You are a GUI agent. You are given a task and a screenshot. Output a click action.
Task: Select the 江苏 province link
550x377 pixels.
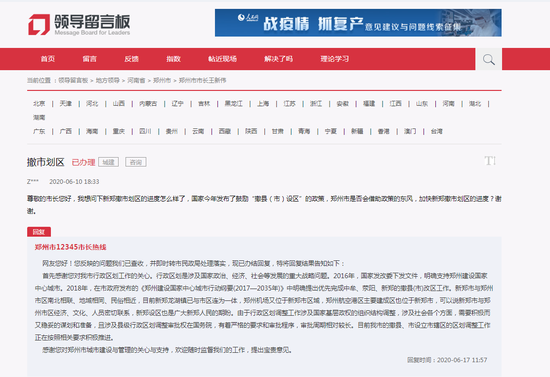pos(289,103)
